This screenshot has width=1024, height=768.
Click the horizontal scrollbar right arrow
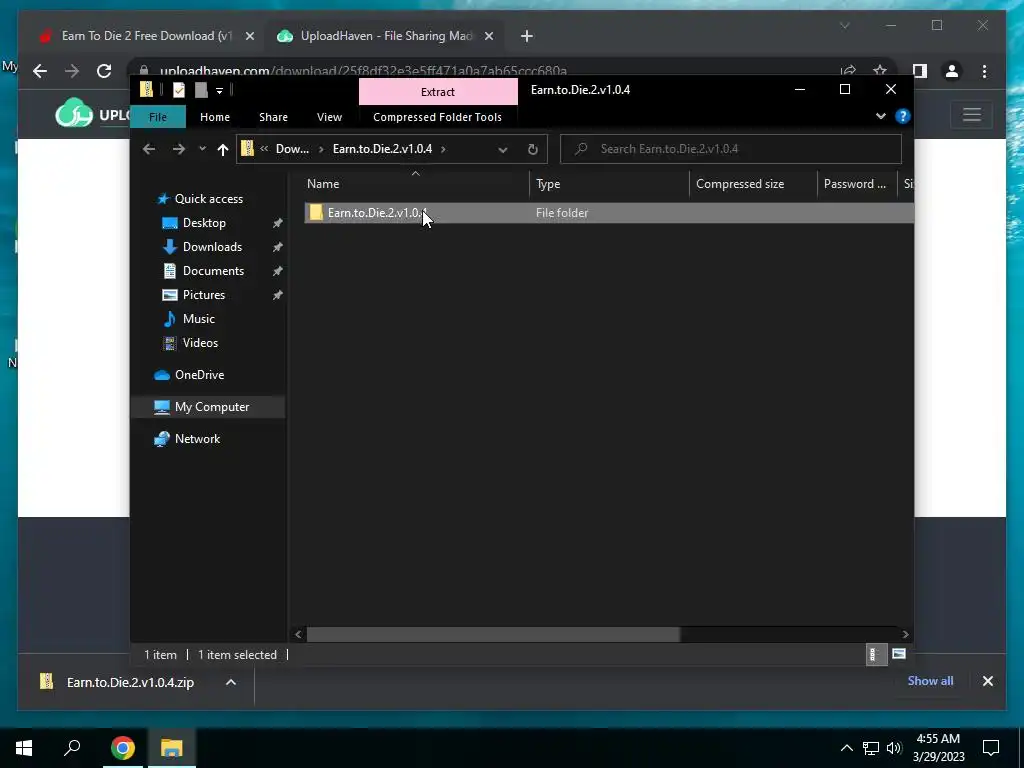(905, 634)
